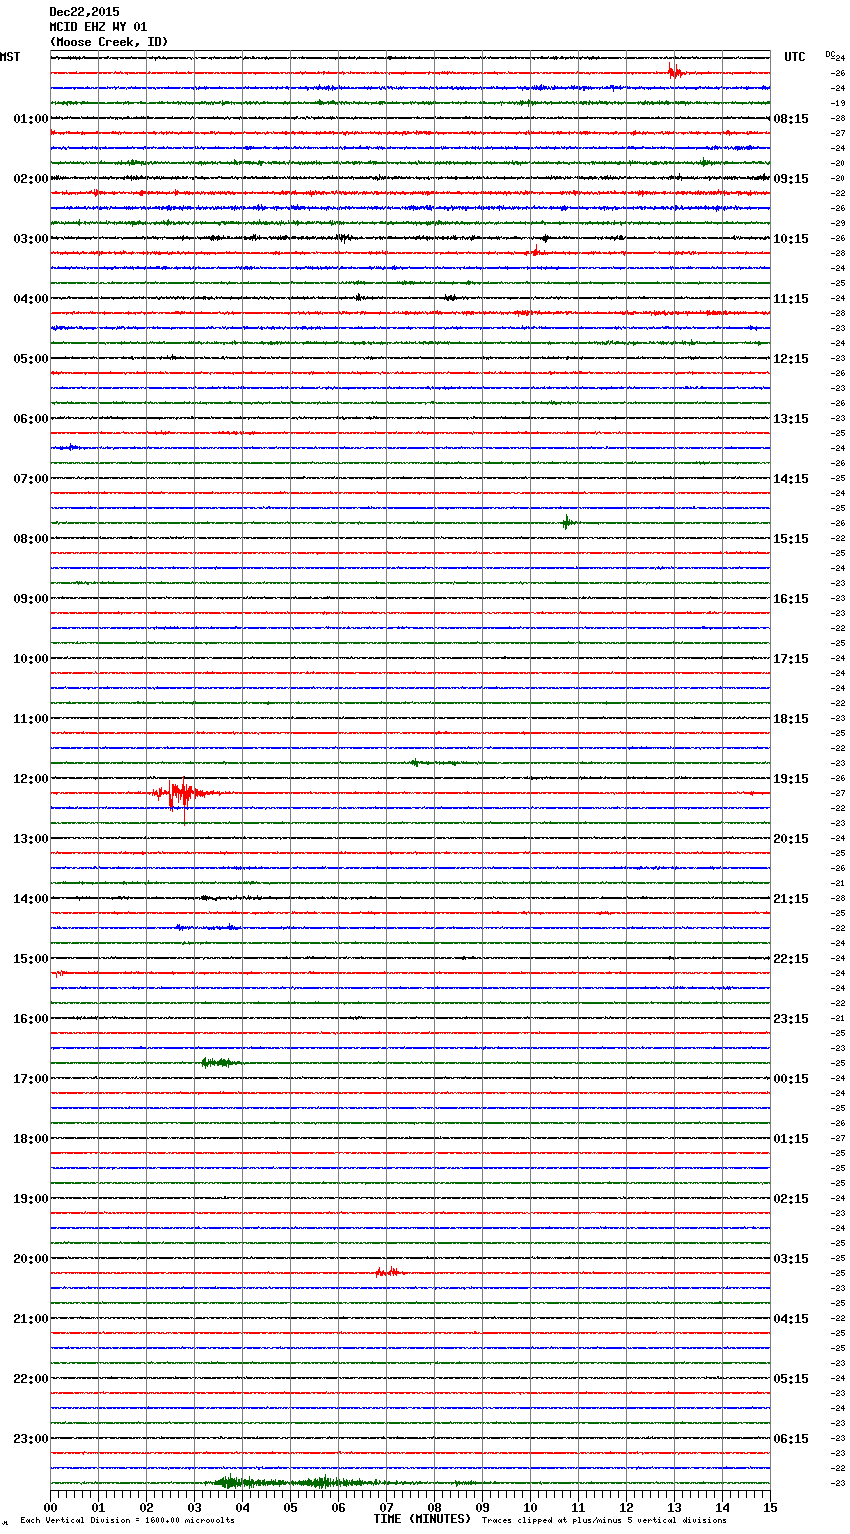Click the 14:00 MST hour label
This screenshot has width=850, height=1534.
[x=30, y=899]
